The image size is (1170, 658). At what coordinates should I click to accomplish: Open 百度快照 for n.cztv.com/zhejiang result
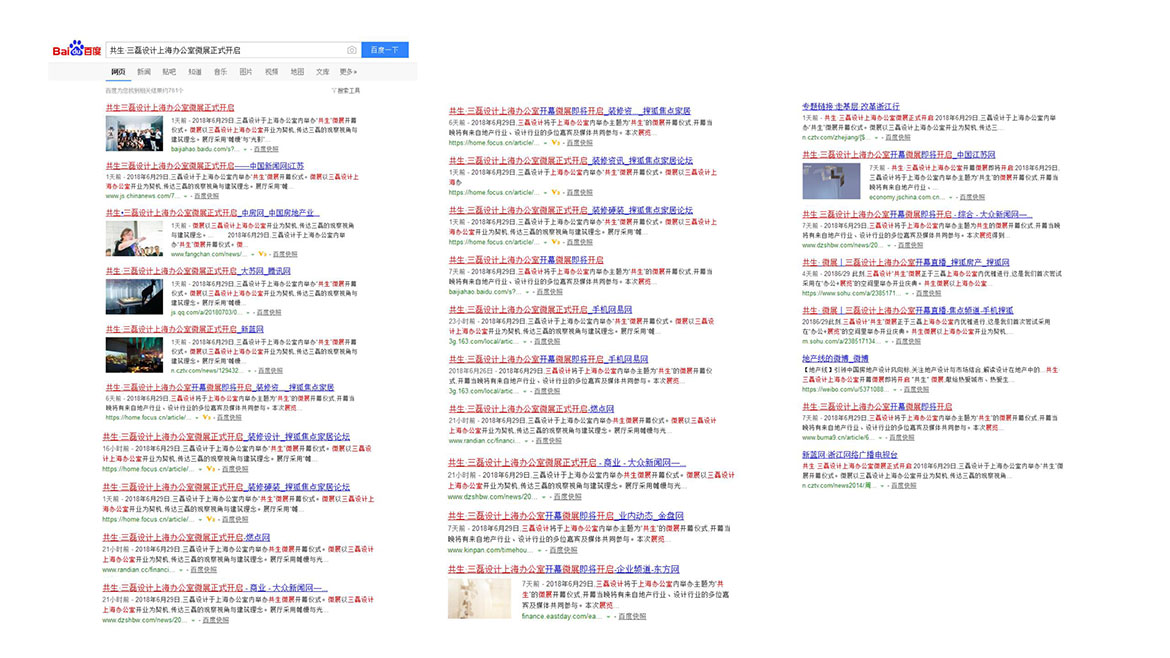coord(898,138)
